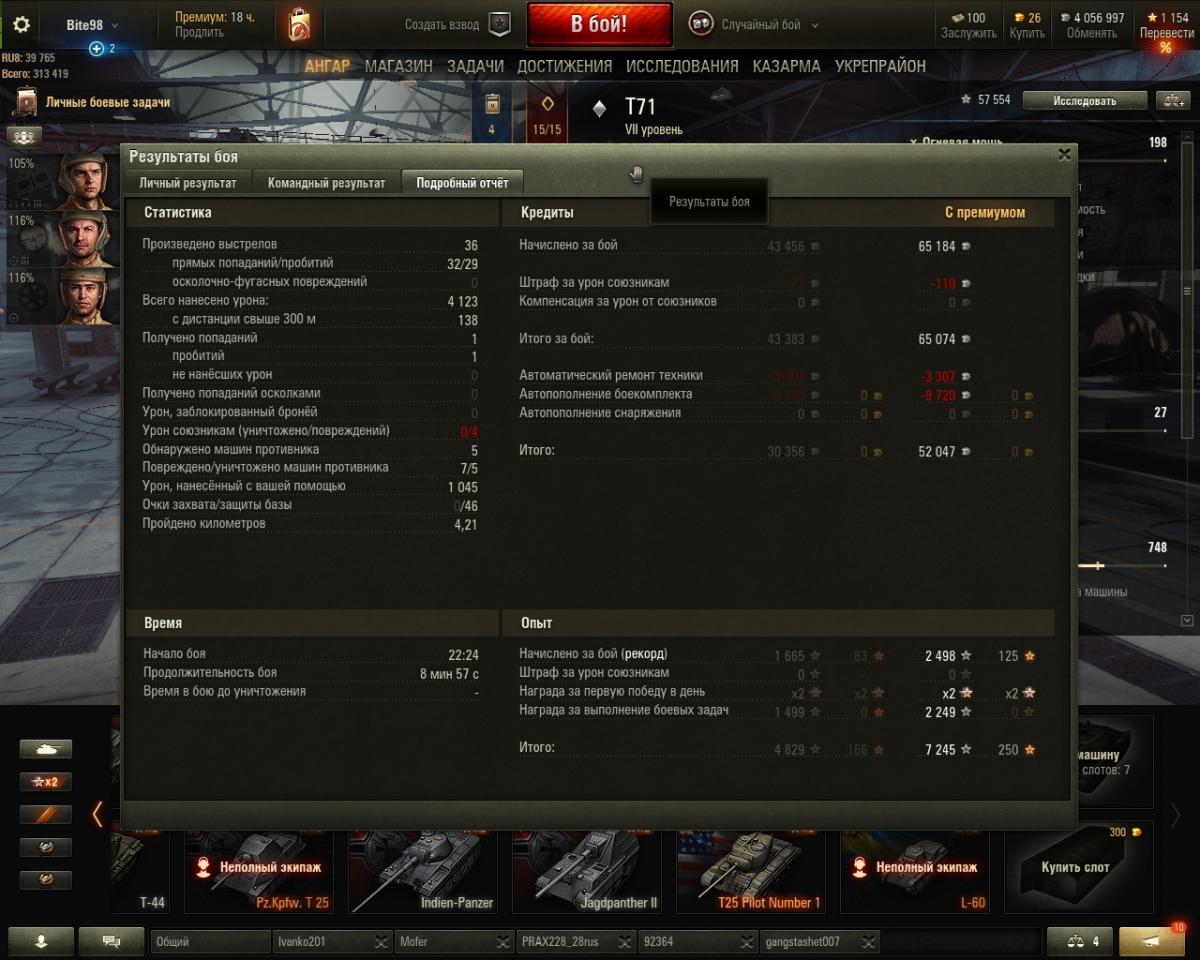Open the Общий chat channel tab
This screenshot has width=1200, height=960.
tap(210, 941)
